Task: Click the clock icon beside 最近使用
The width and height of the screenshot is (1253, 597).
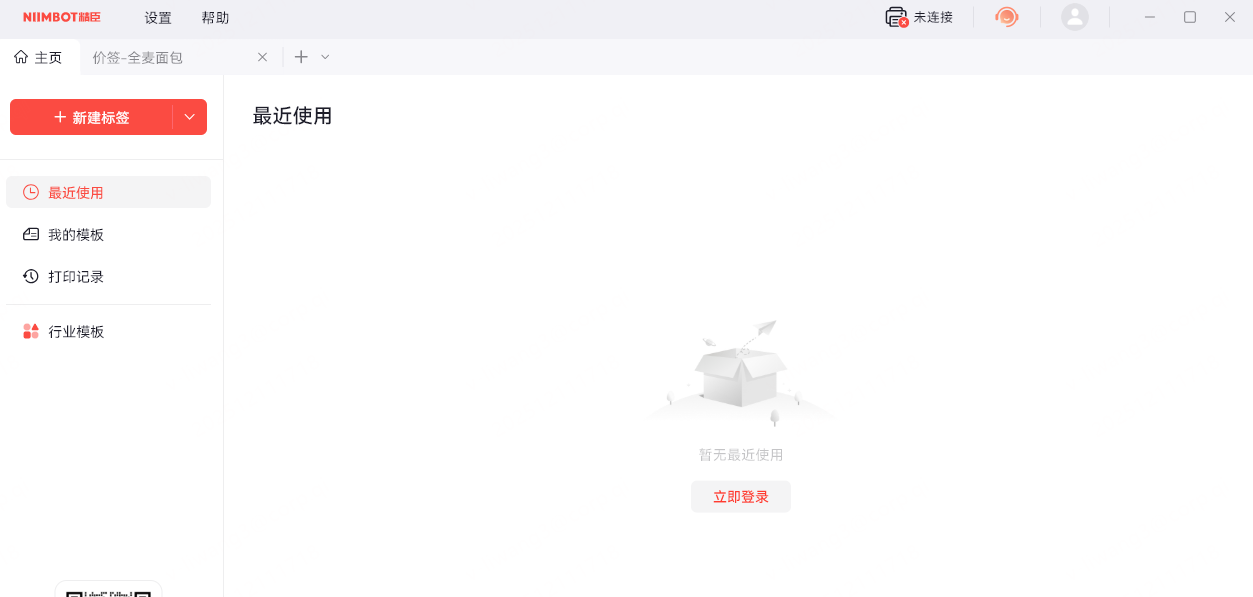Action: point(31,192)
